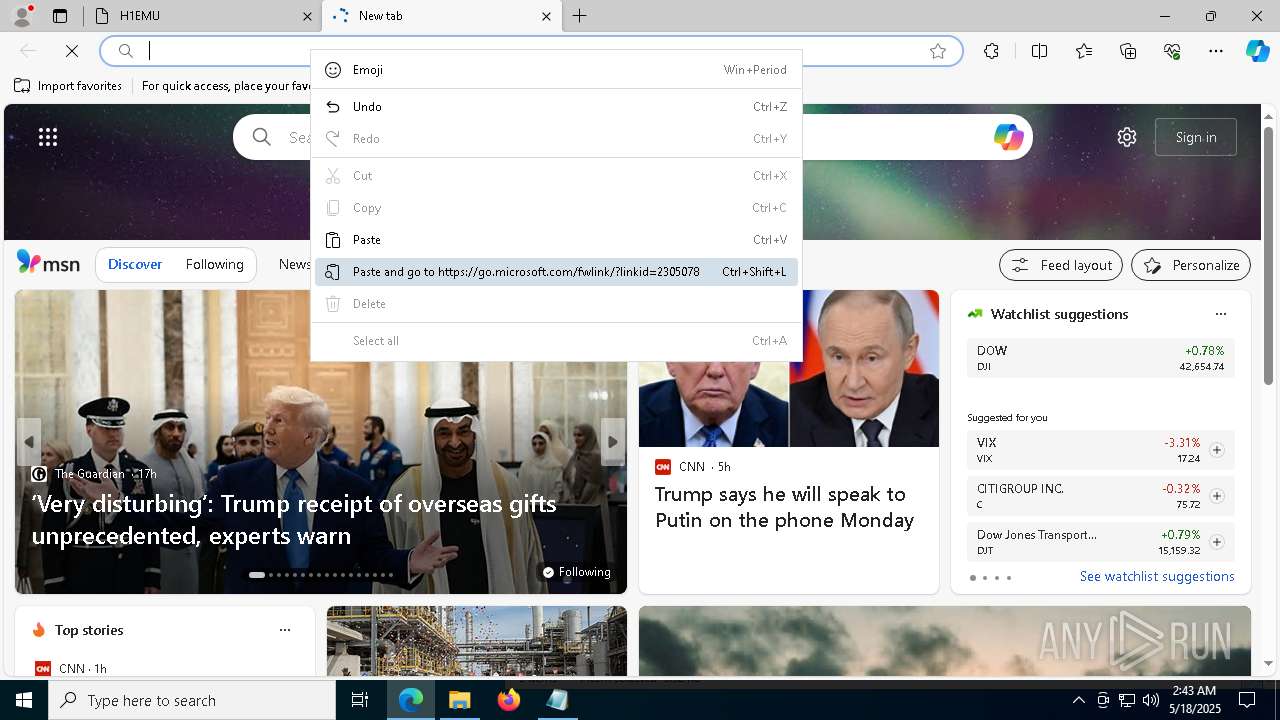
Task: Open the Copilot sidebar icon
Action: pos(1257,51)
